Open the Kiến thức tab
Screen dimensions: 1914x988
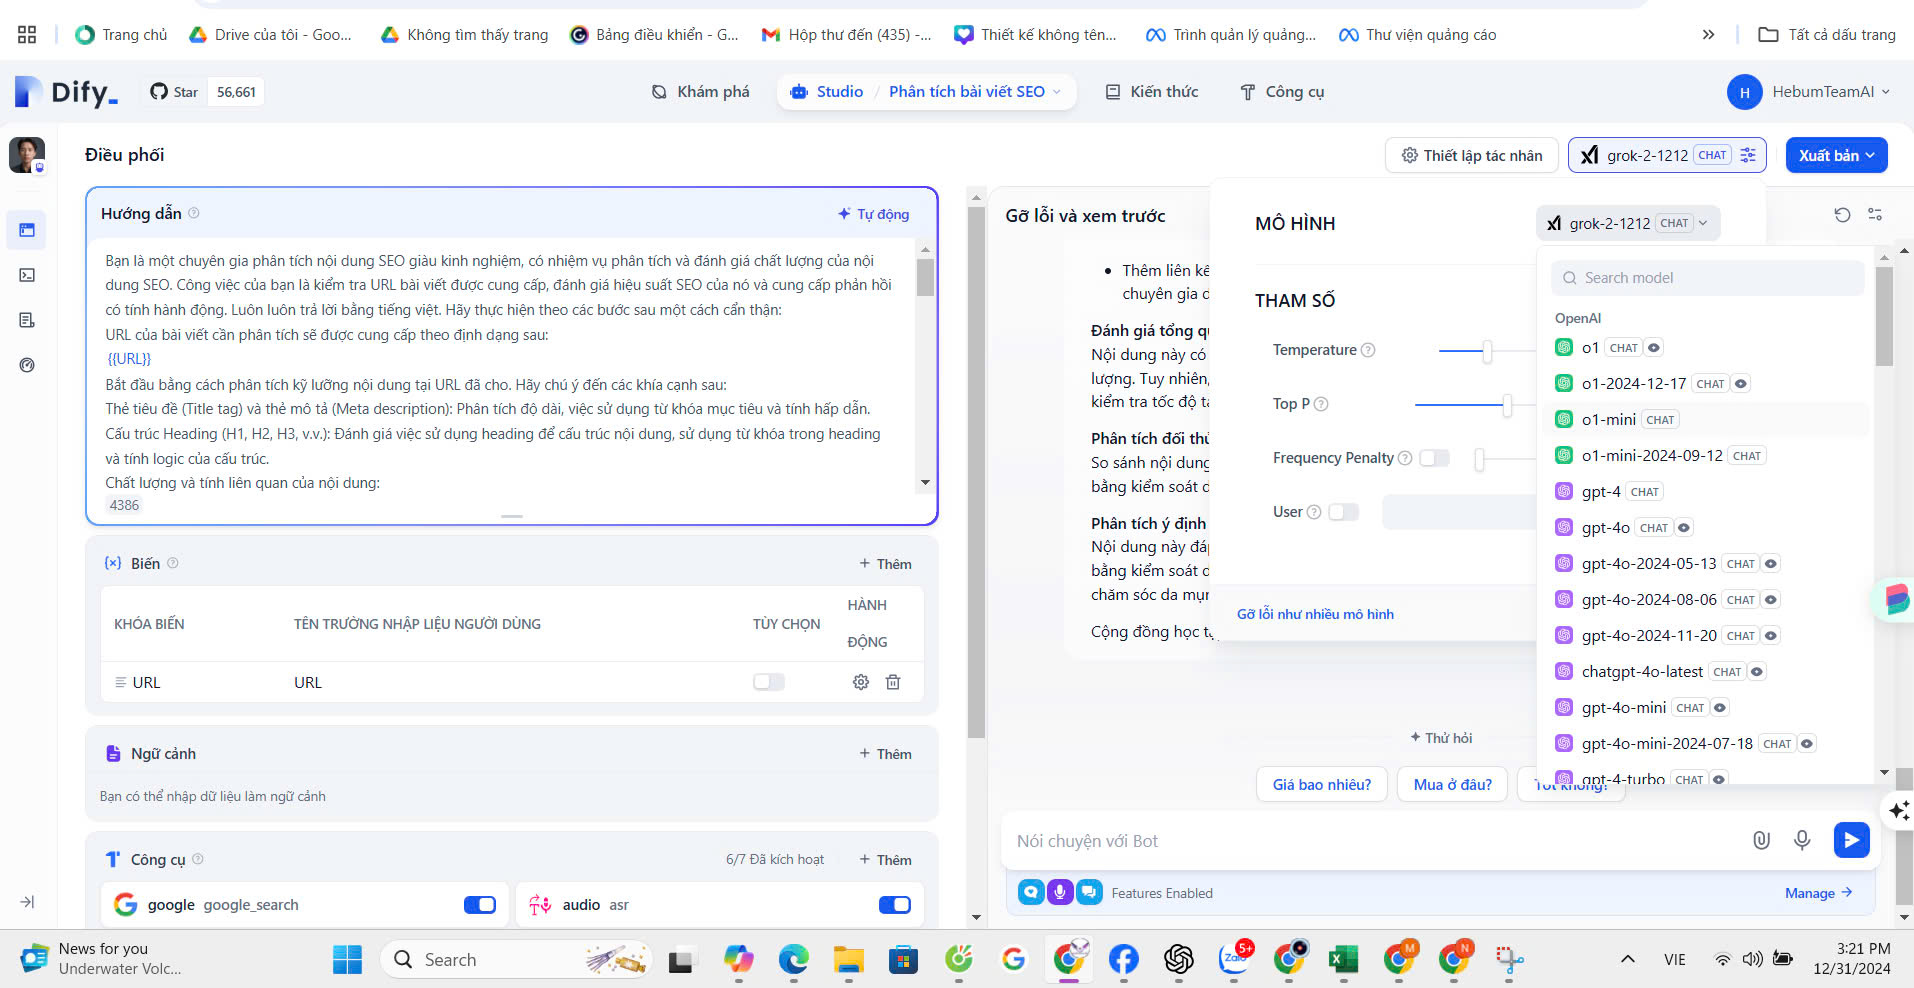coord(1151,92)
